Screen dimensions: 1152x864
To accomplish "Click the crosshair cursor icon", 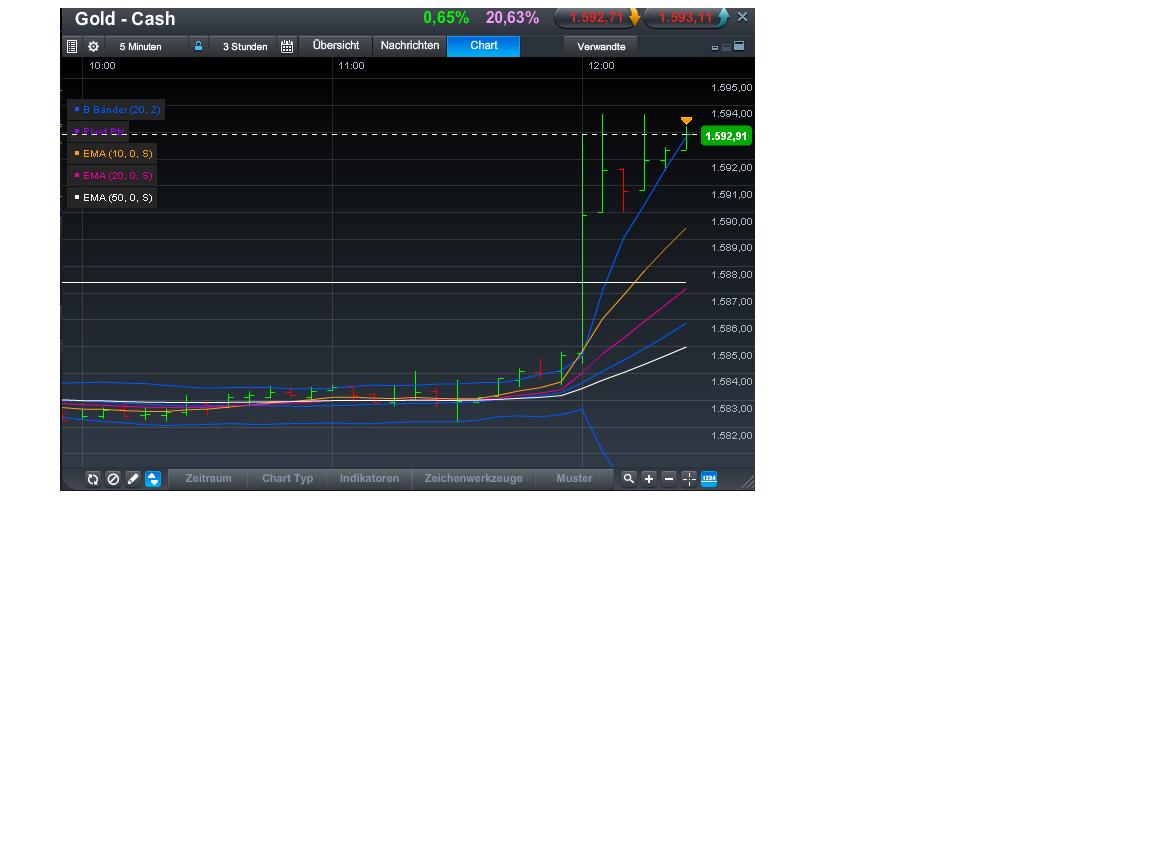I will [689, 478].
